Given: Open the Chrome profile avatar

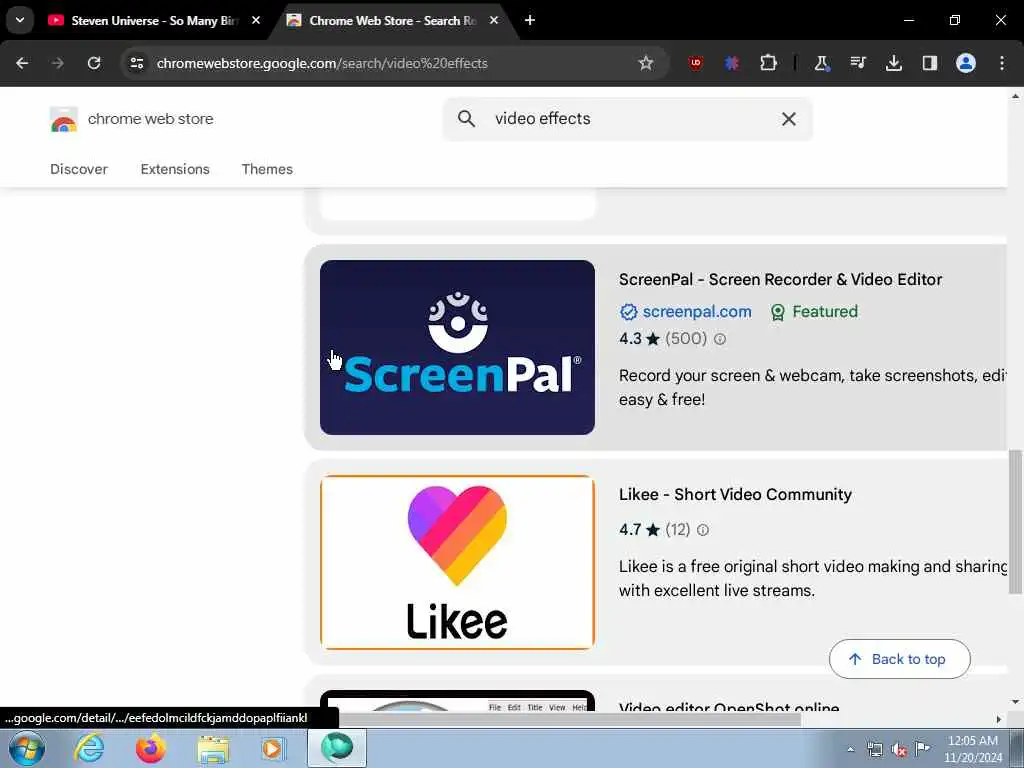Looking at the screenshot, I should pyautogui.click(x=965, y=63).
